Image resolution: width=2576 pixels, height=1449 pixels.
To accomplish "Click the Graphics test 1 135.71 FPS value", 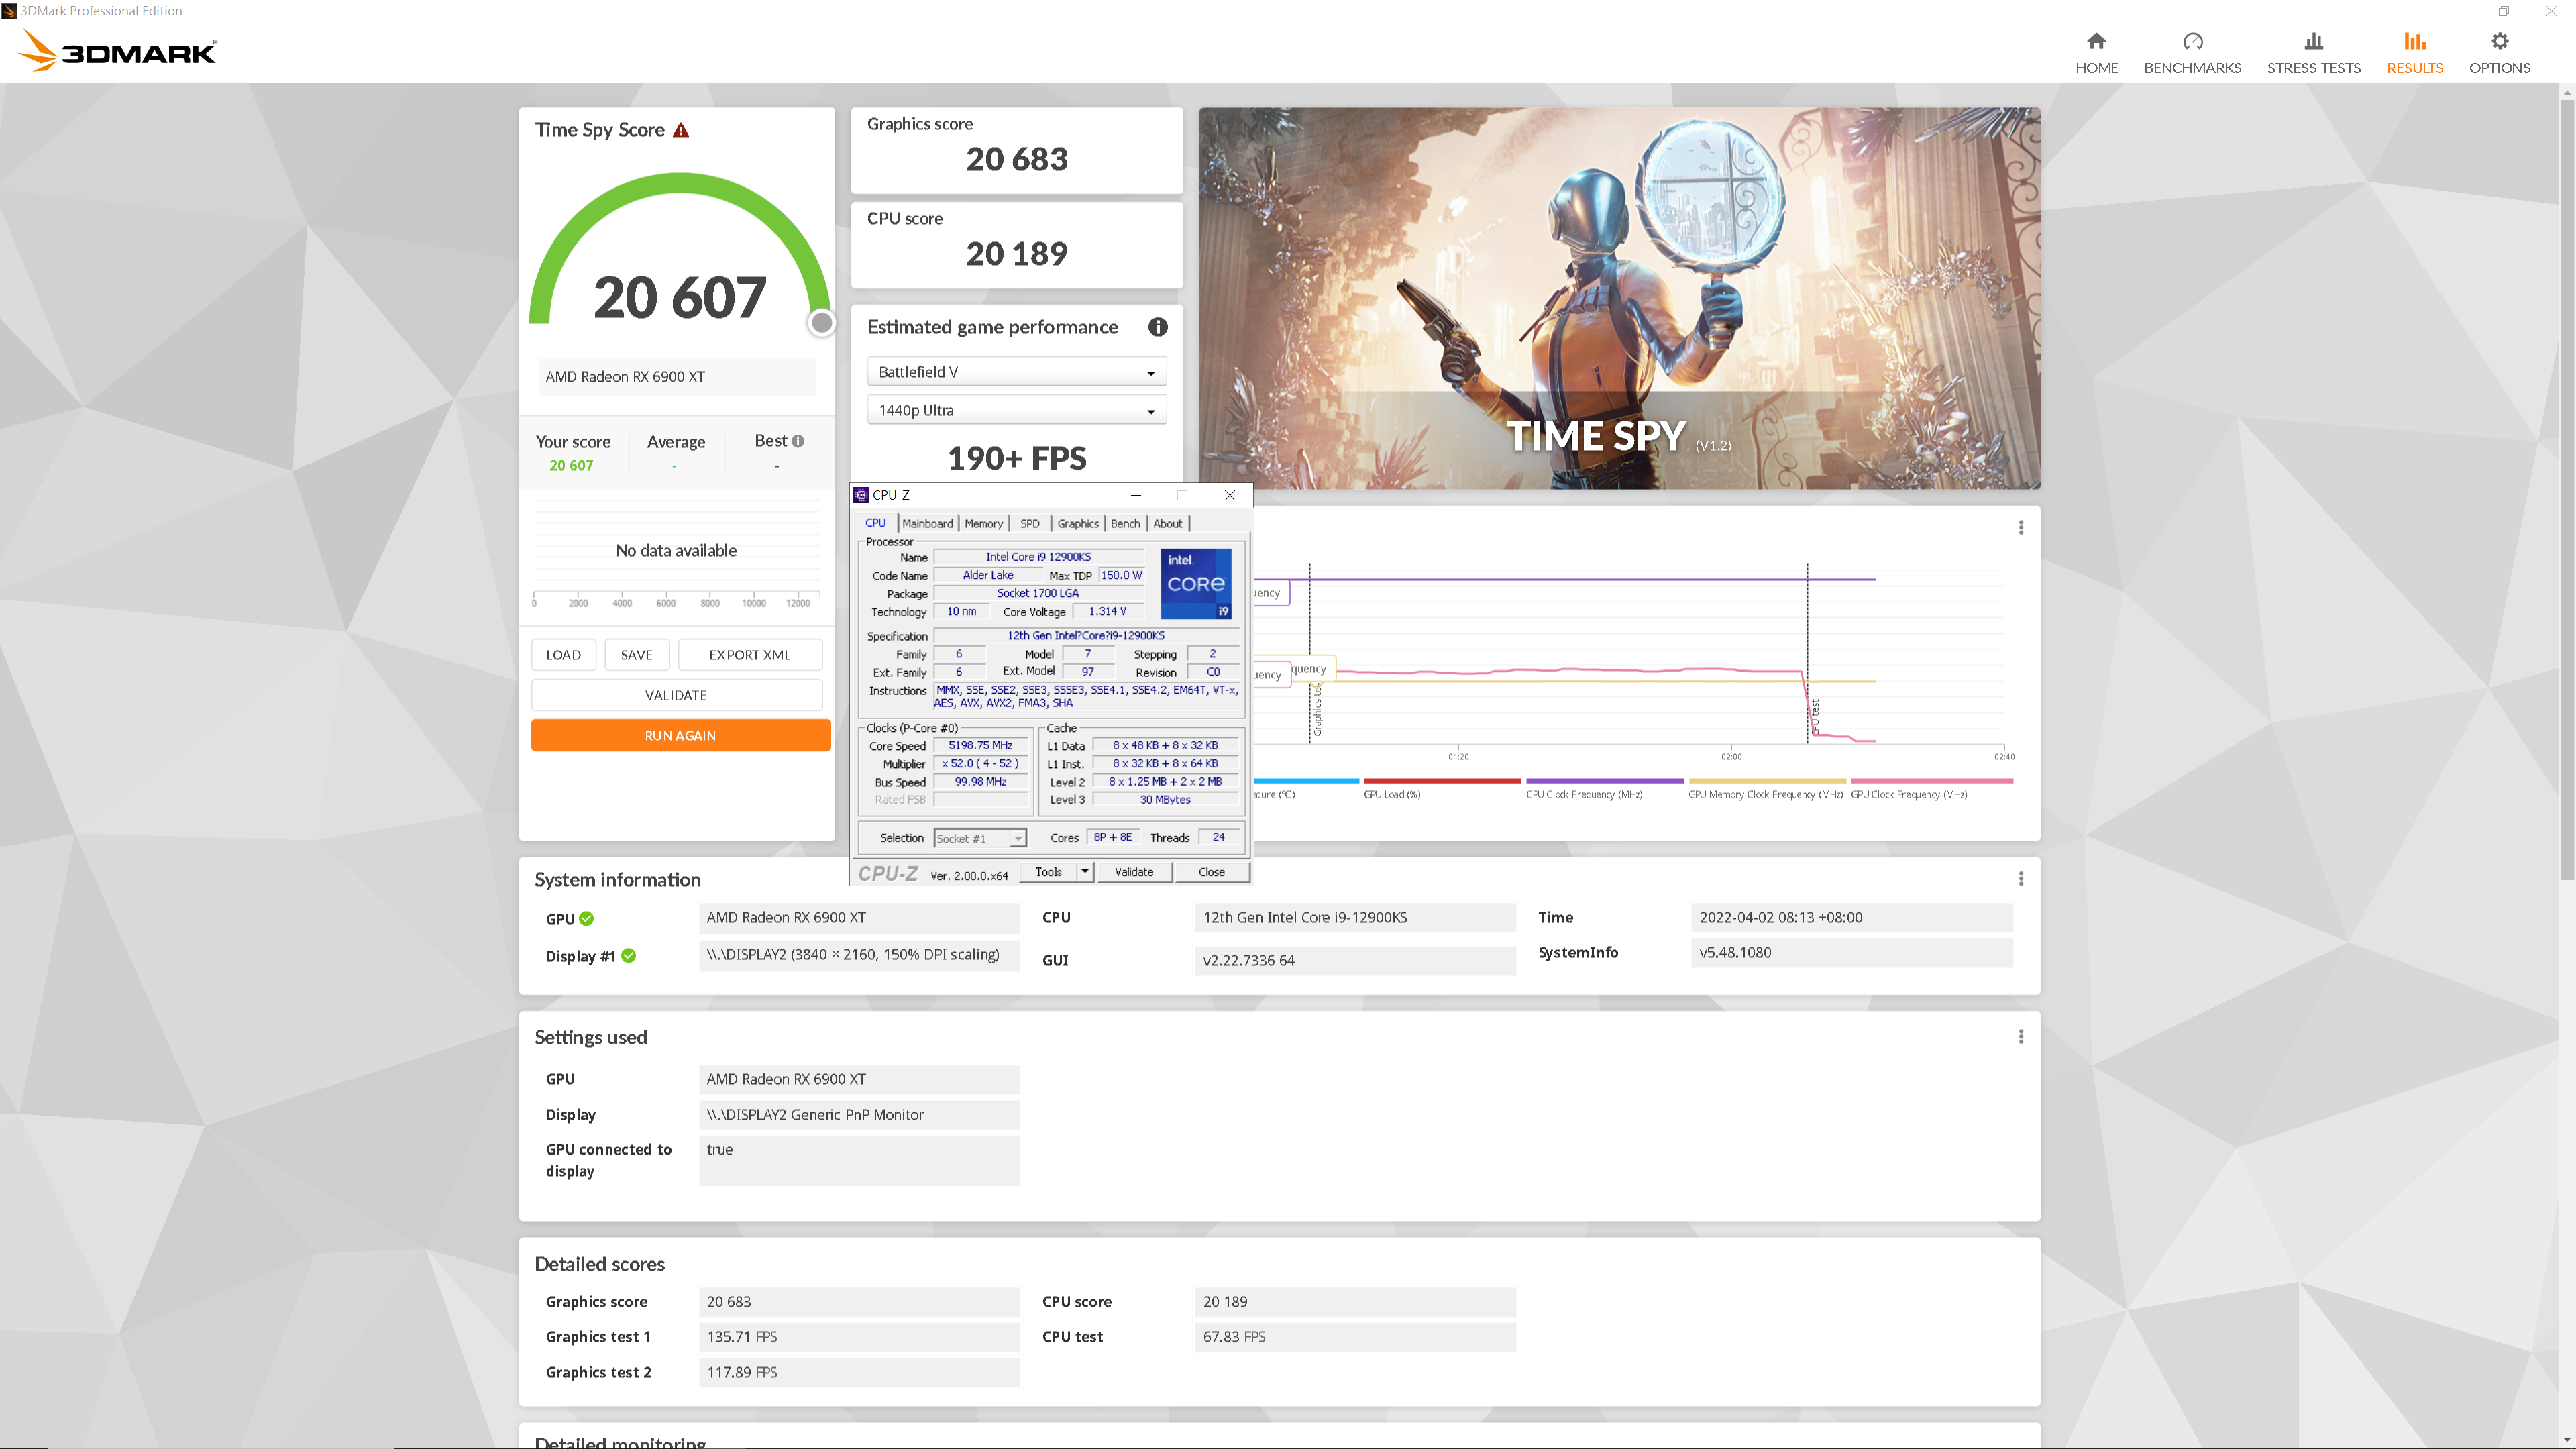I will click(859, 1336).
